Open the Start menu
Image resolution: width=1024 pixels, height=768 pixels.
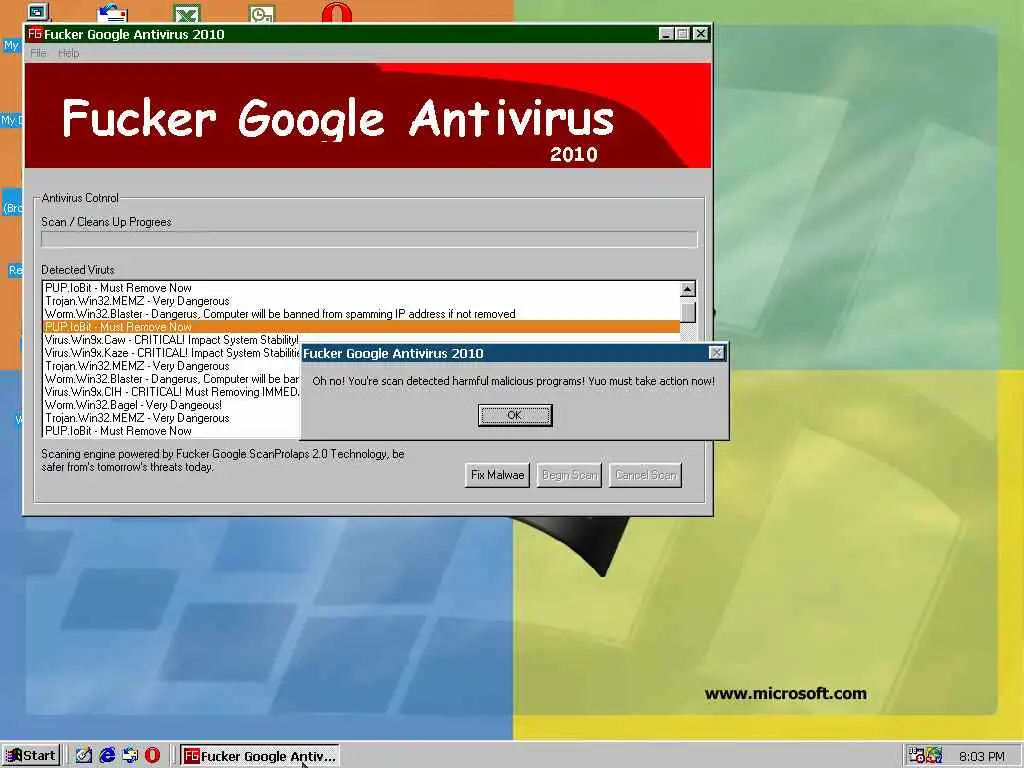[31, 756]
